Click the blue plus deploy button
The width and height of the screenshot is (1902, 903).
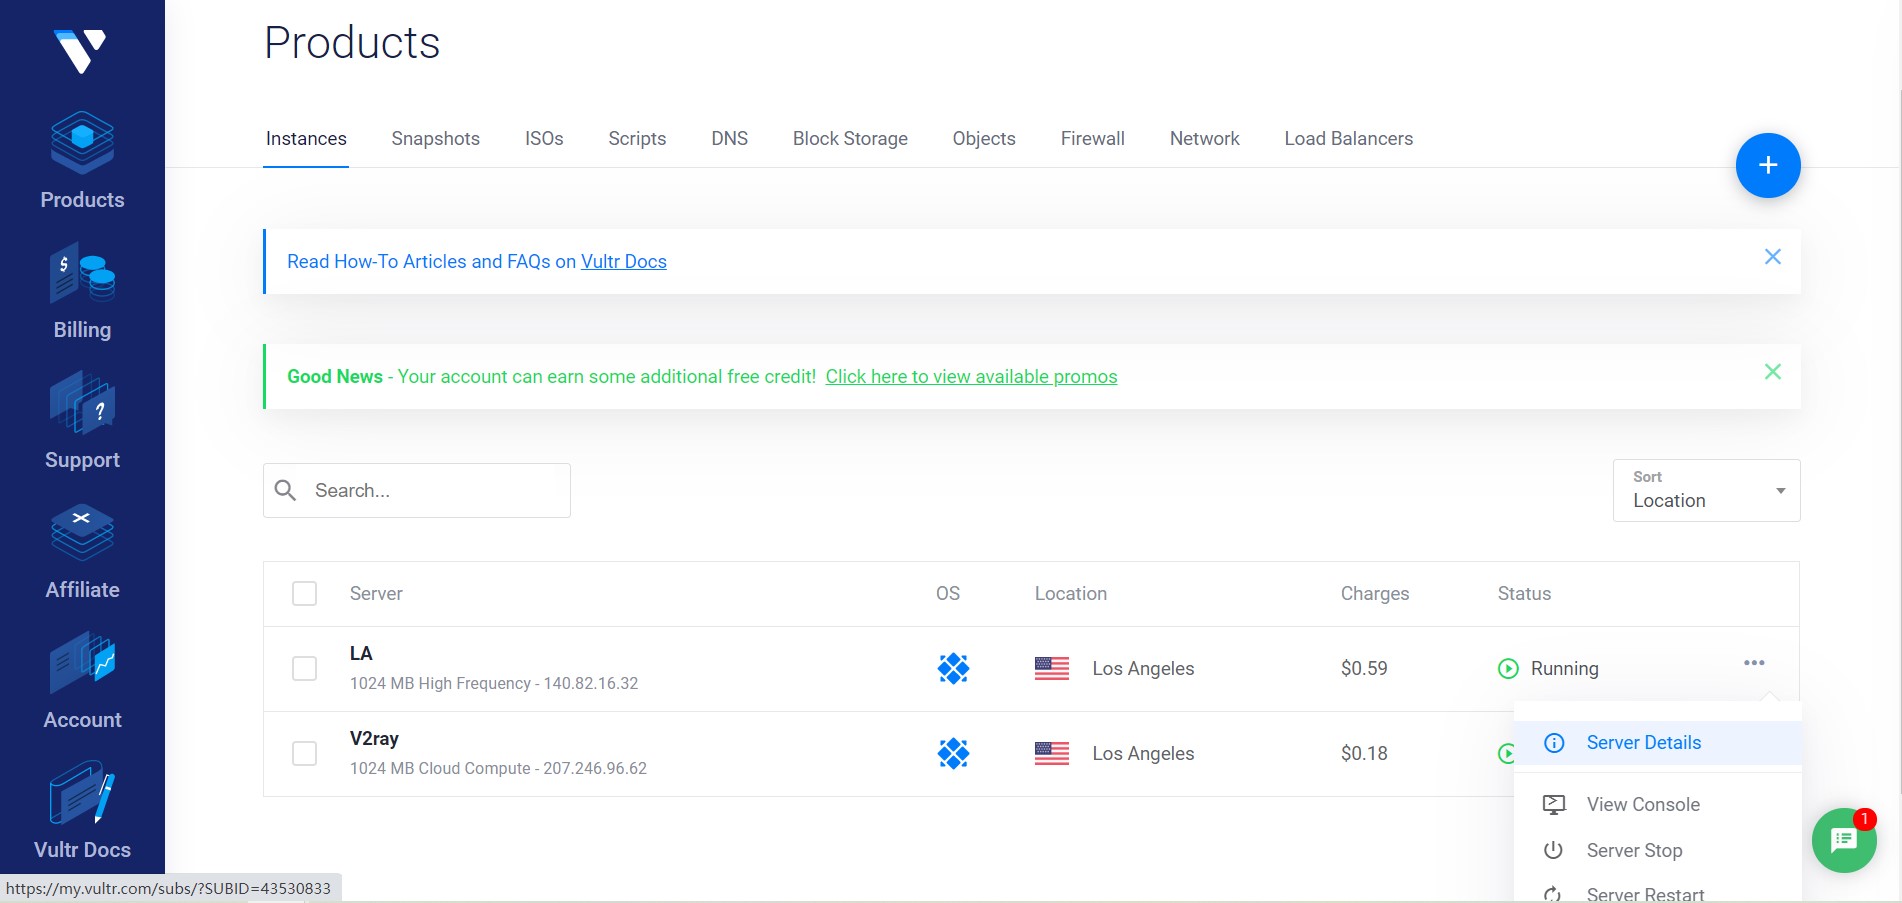pyautogui.click(x=1767, y=165)
